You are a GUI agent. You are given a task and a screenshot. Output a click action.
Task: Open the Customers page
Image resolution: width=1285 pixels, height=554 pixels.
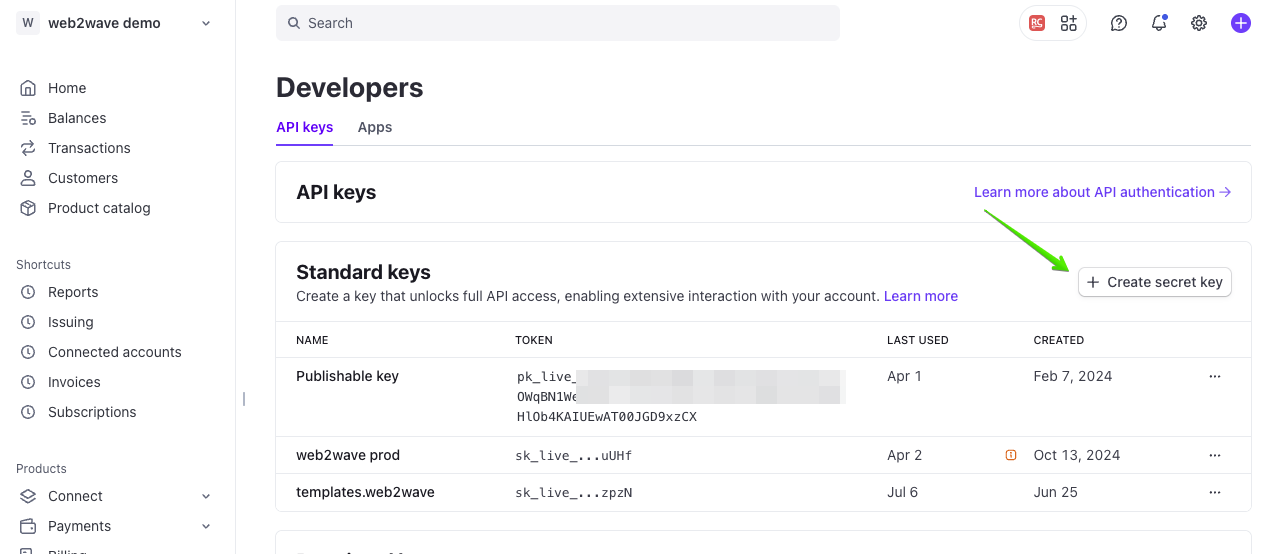coord(83,178)
